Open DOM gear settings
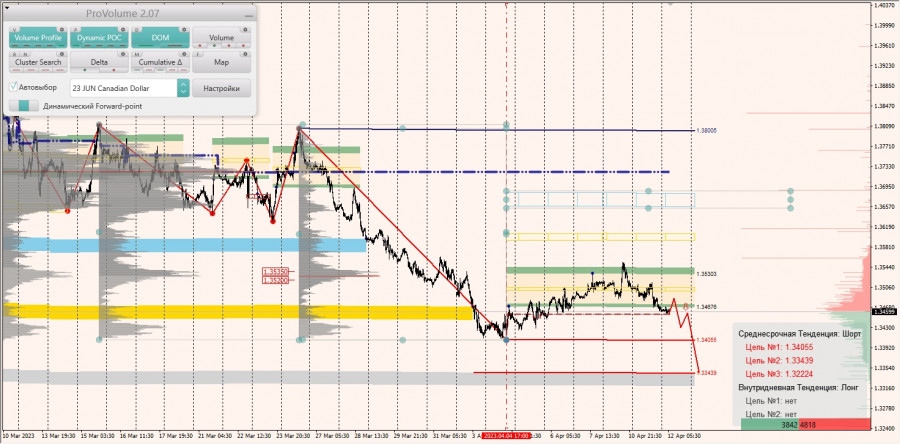900x444 pixels. (185, 29)
